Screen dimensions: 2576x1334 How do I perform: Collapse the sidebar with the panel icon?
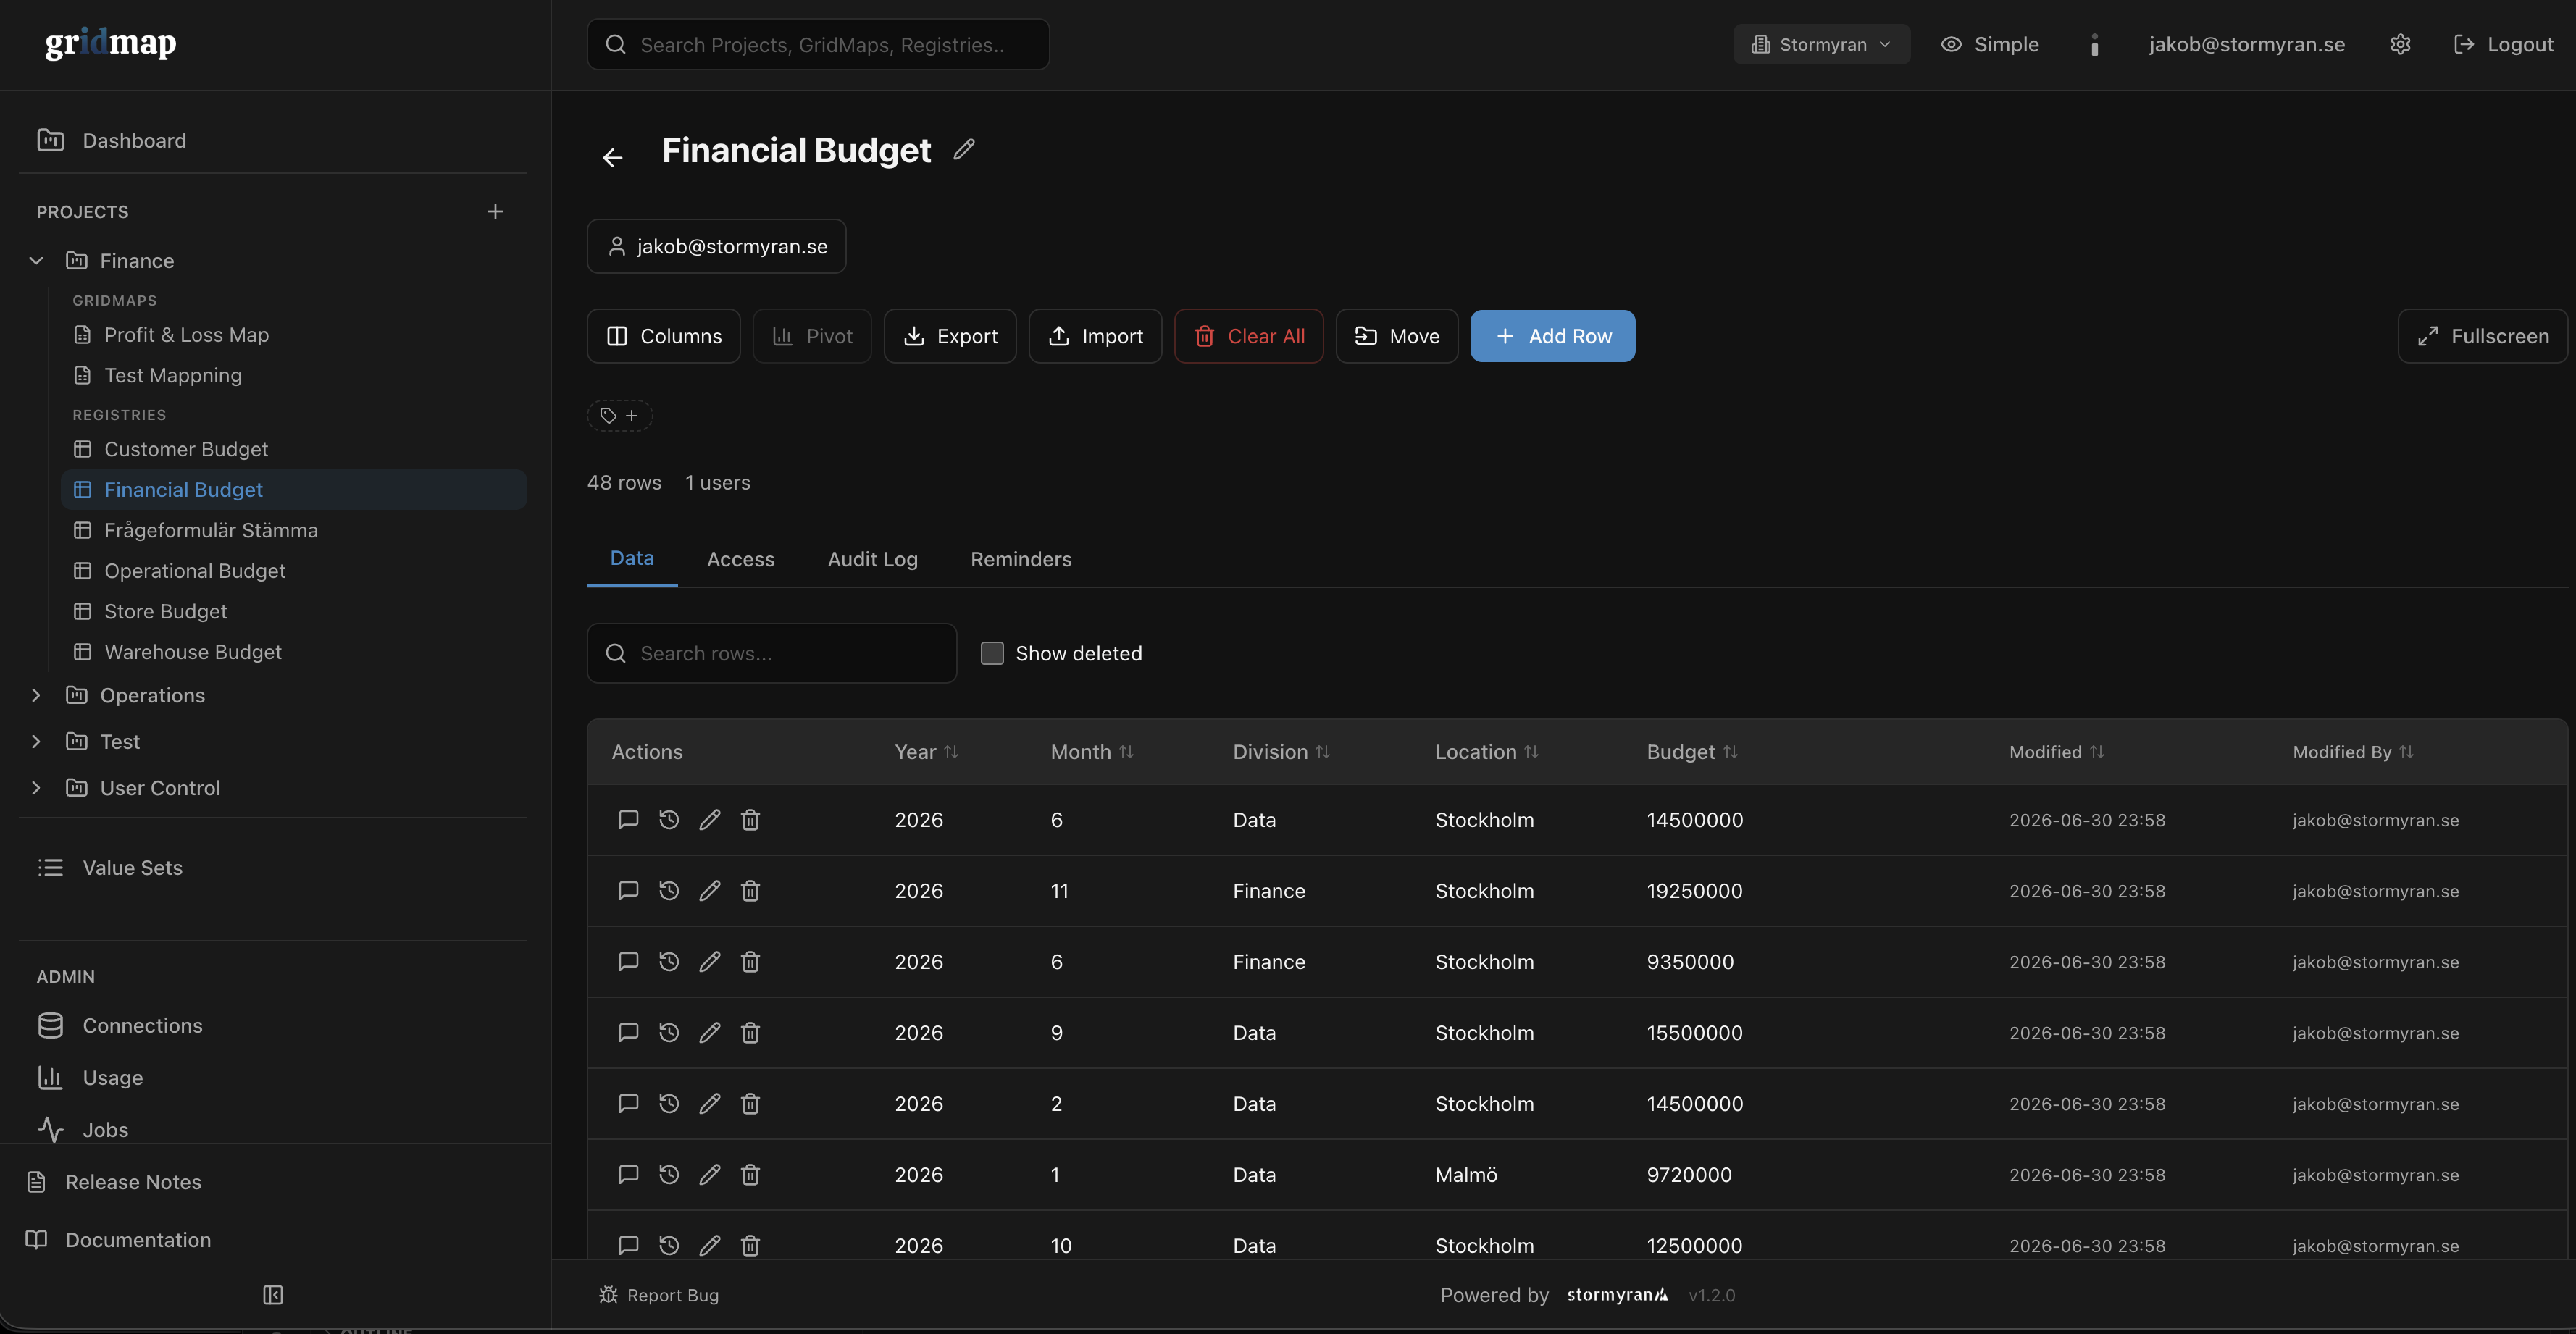[273, 1295]
